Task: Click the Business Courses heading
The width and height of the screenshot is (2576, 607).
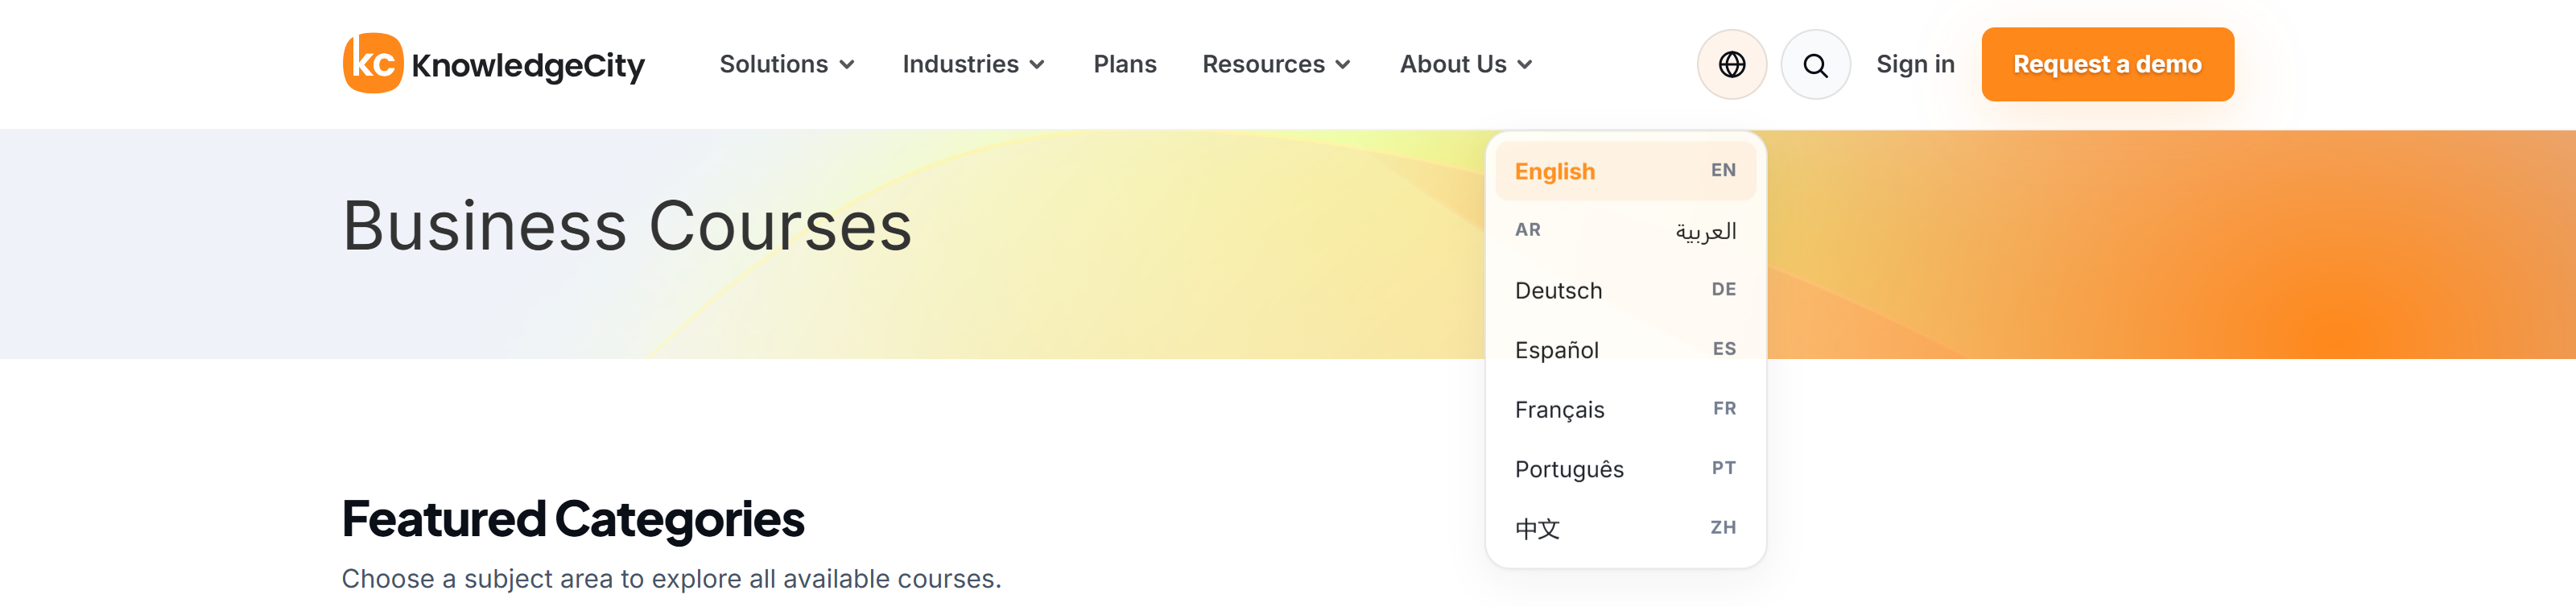Action: (x=627, y=225)
